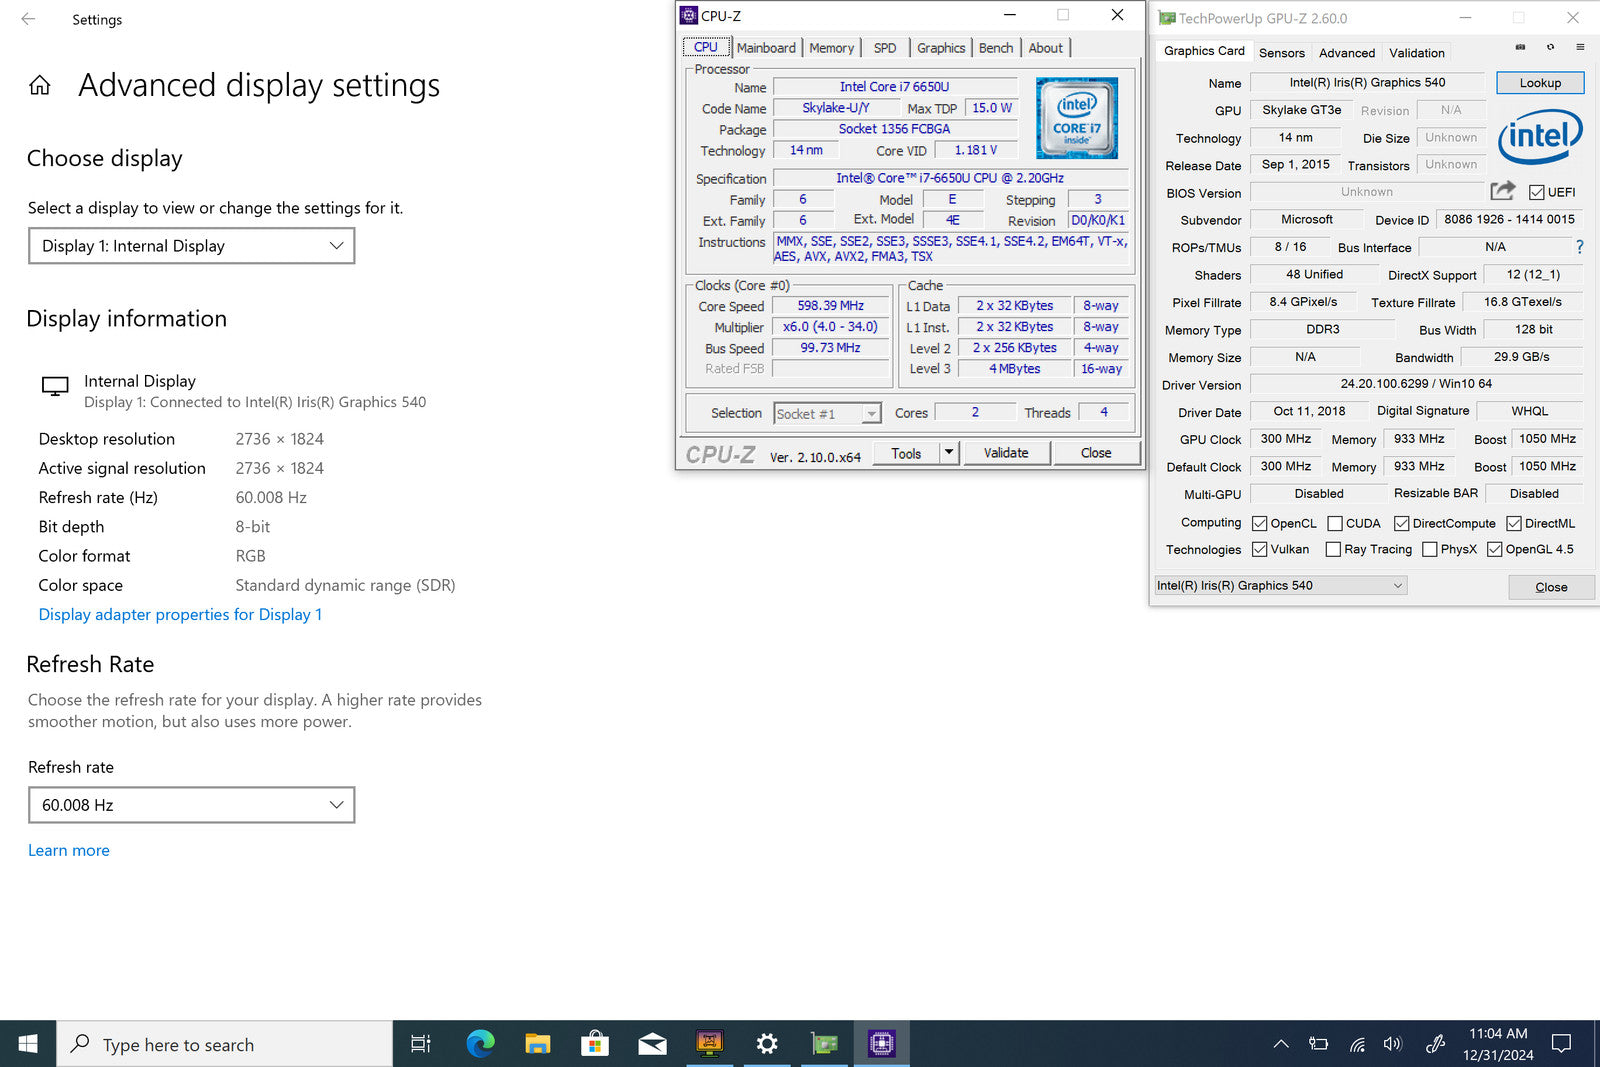Viewport: 1600px width, 1067px height.
Task: Open the CPU-Z Tools dropdown arrow
Action: pos(949,453)
